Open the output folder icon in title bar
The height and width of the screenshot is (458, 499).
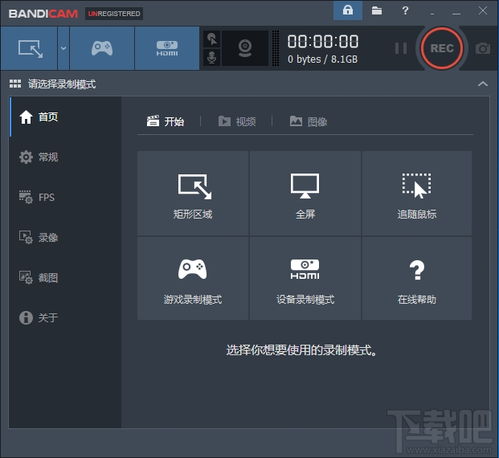377,11
